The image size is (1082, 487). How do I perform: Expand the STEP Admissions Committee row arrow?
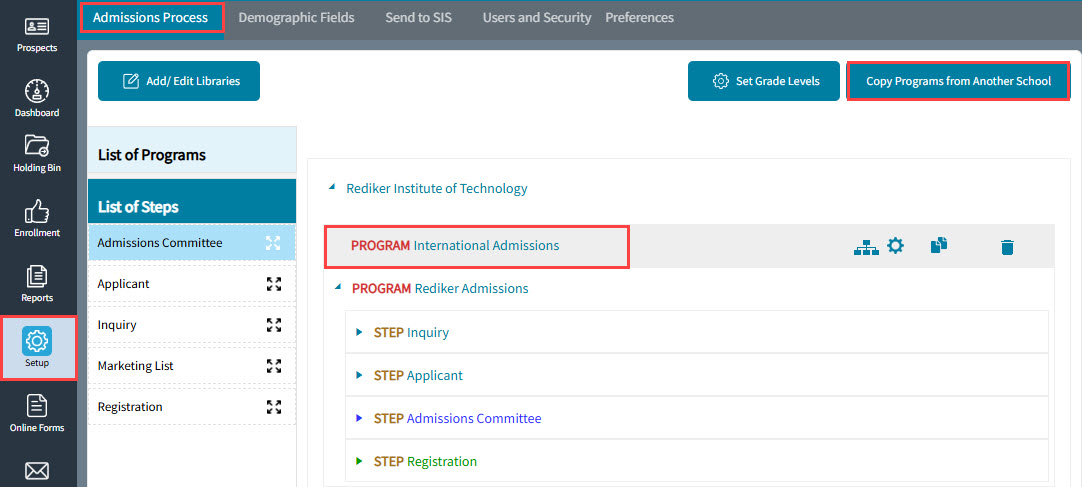pyautogui.click(x=359, y=418)
